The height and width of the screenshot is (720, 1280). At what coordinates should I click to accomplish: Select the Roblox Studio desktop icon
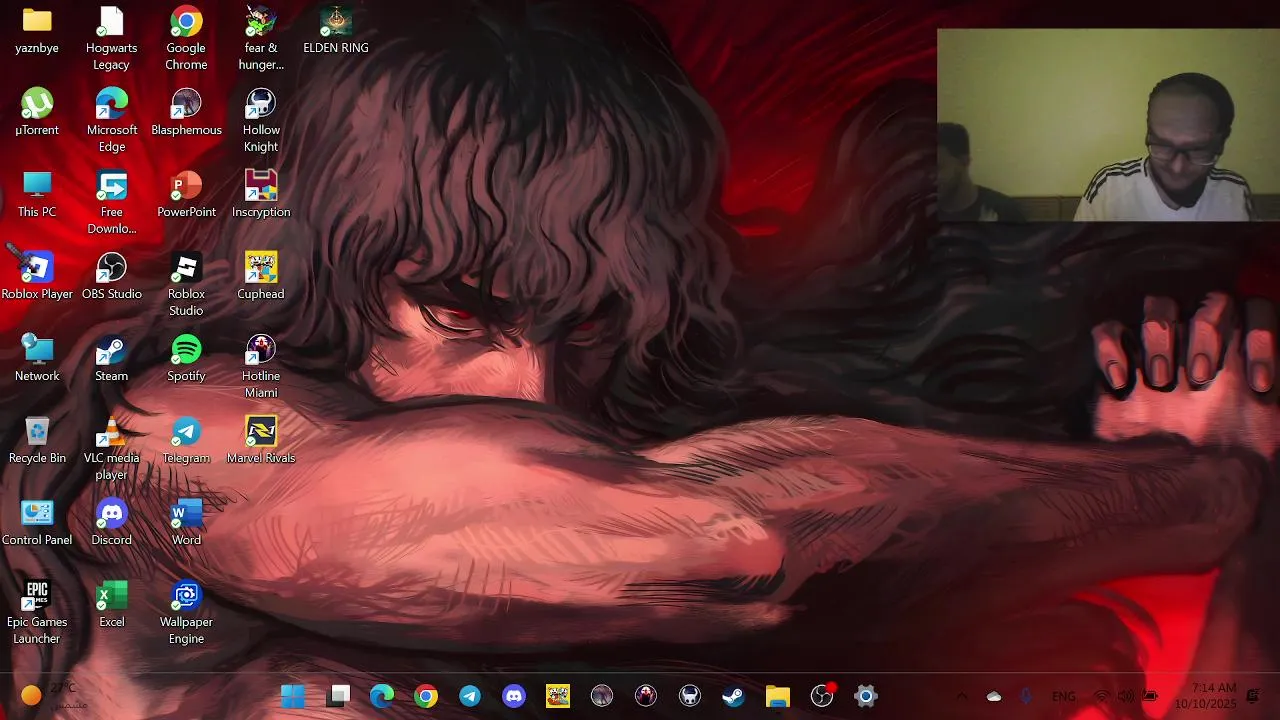pyautogui.click(x=186, y=285)
